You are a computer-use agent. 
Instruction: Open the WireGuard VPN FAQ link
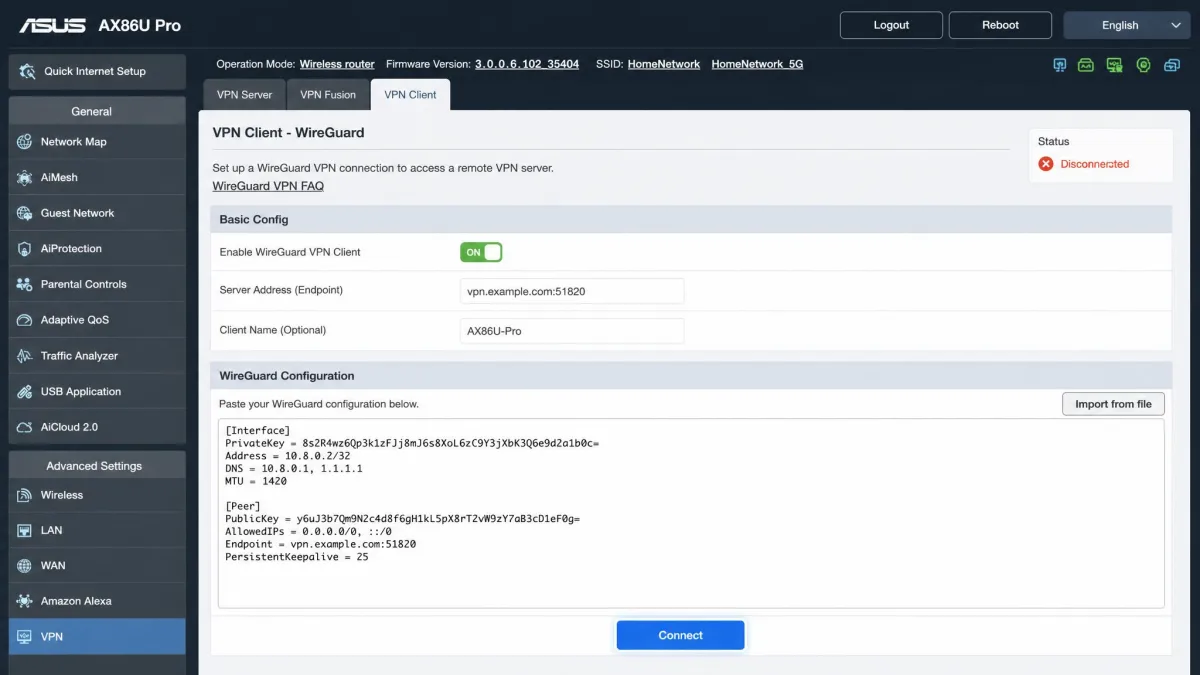click(x=268, y=186)
